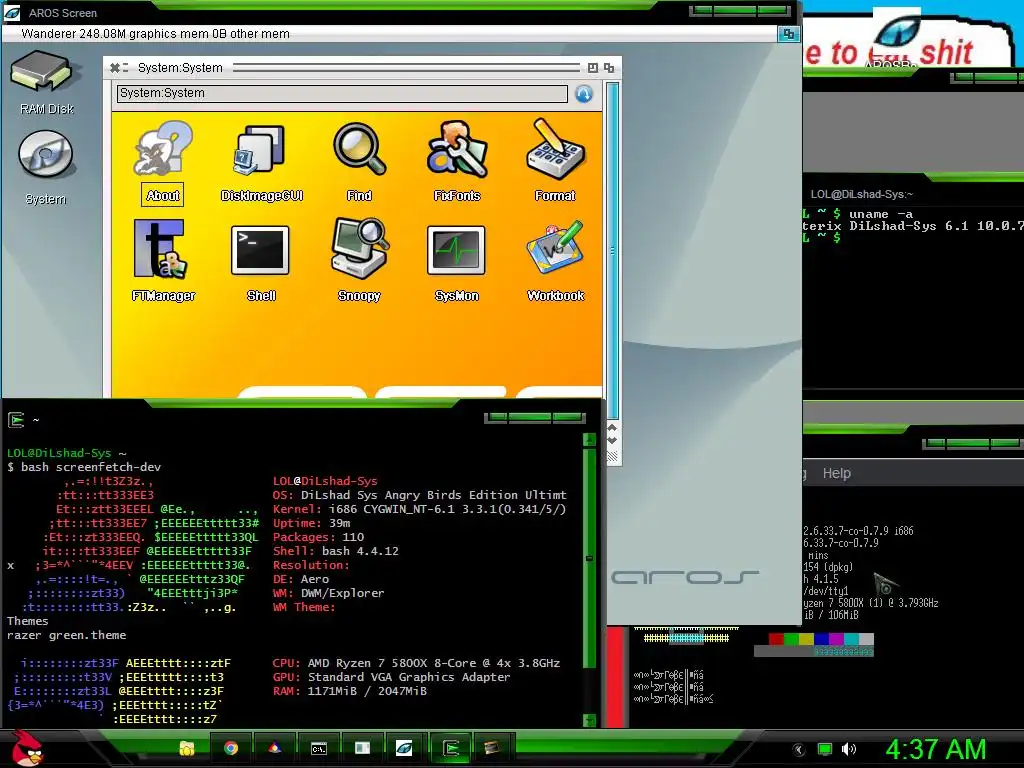
Task: Switch to the active mintty terminal taskbar icon
Action: click(451, 748)
